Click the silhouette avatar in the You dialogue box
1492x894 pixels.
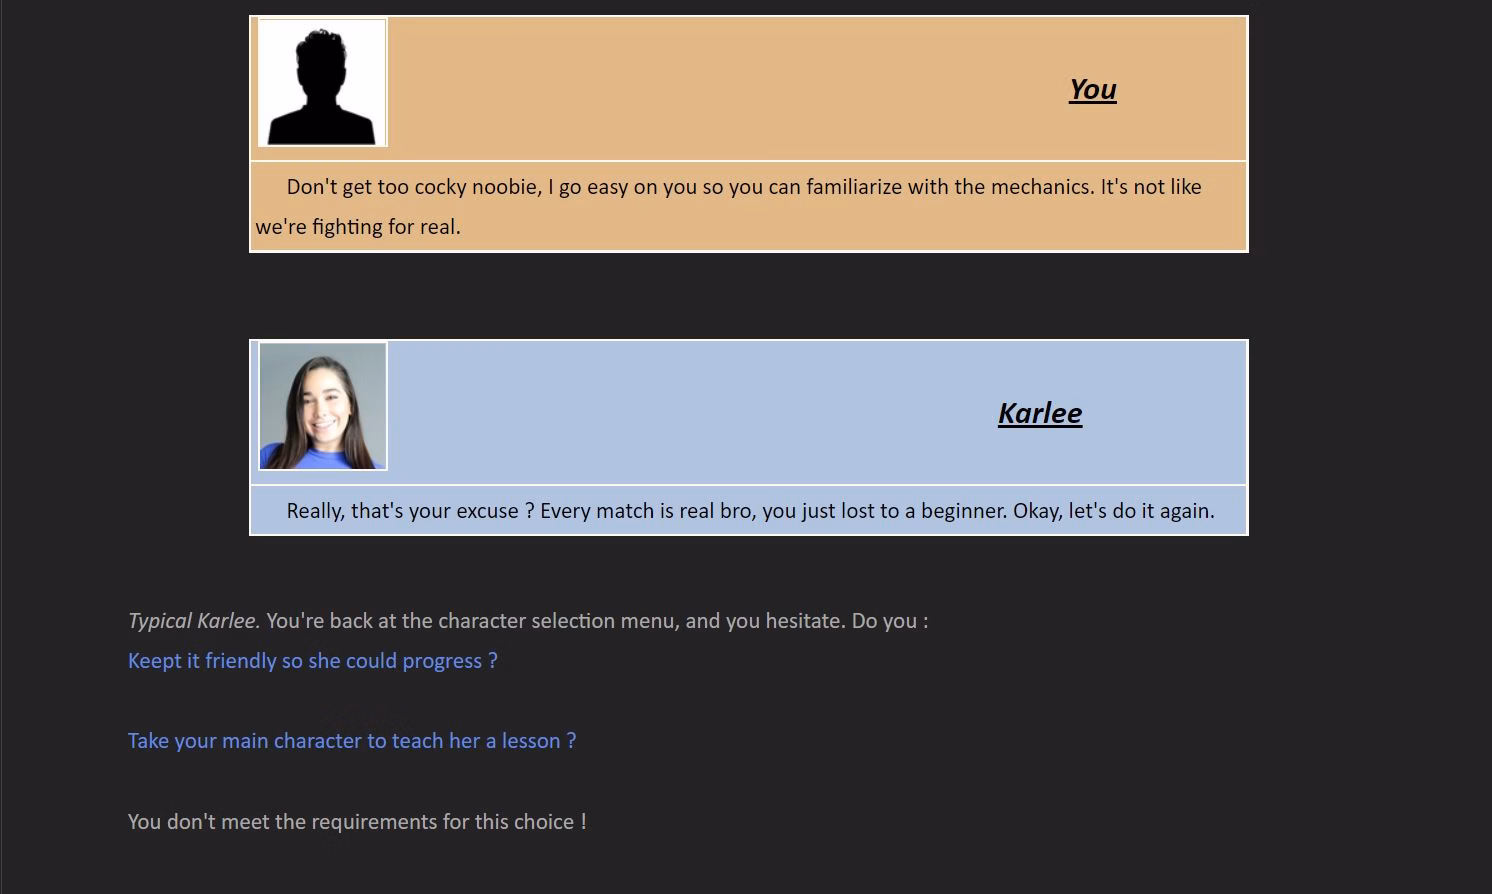[x=322, y=82]
